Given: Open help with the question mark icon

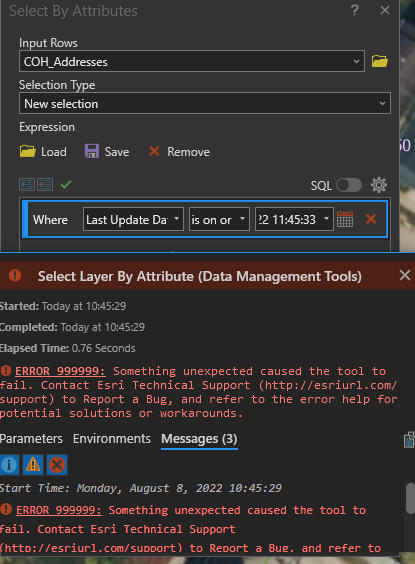Looking at the screenshot, I should click(355, 10).
